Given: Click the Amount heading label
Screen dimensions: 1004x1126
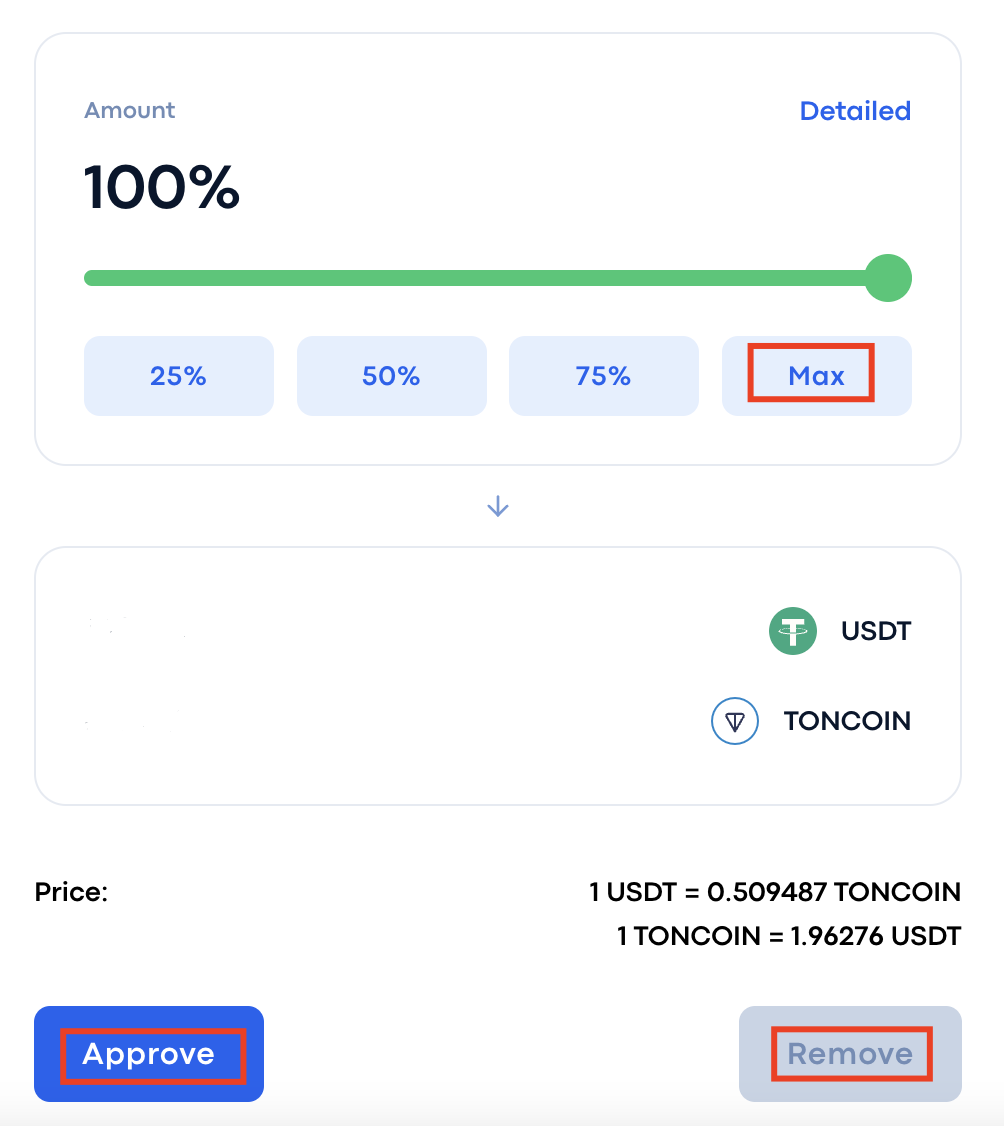Looking at the screenshot, I should (x=129, y=111).
